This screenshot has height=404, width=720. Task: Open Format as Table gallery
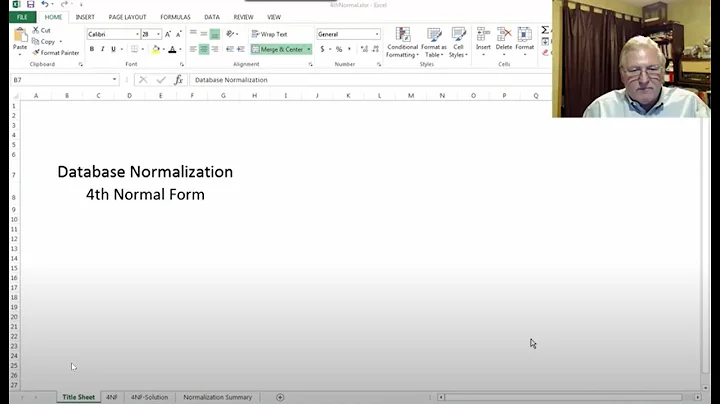433,42
